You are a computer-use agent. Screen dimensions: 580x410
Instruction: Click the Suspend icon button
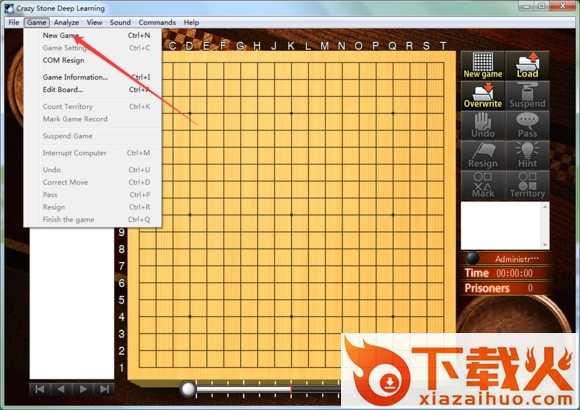click(527, 95)
